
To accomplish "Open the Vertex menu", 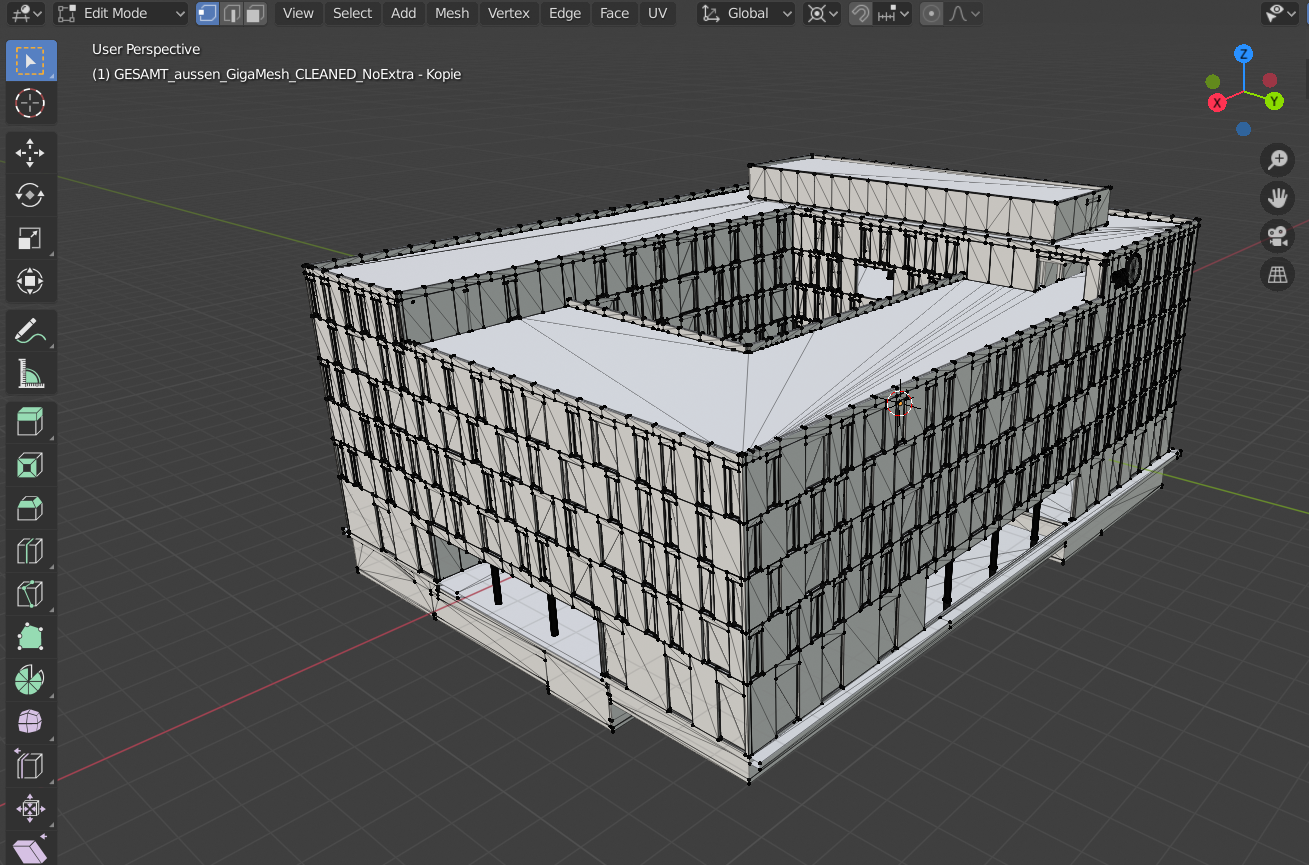I will coord(509,13).
